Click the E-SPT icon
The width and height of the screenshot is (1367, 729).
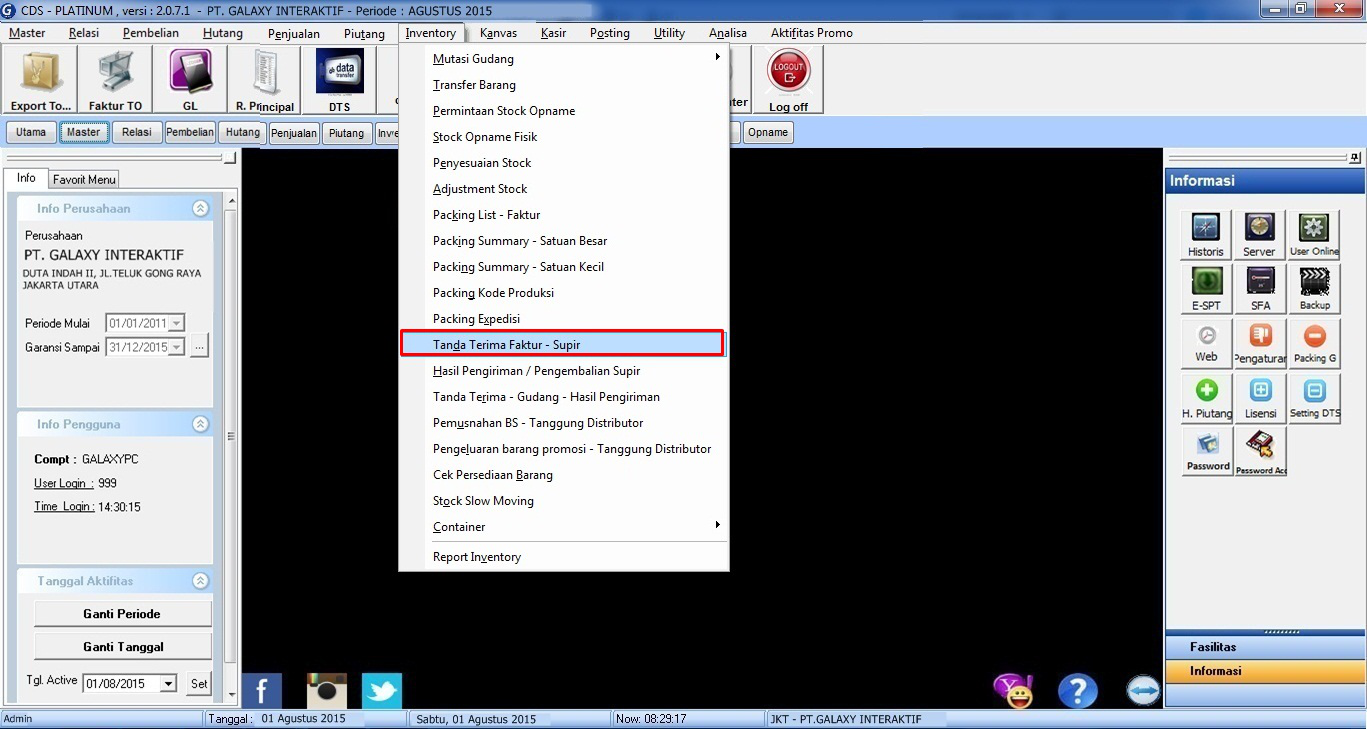(1206, 288)
